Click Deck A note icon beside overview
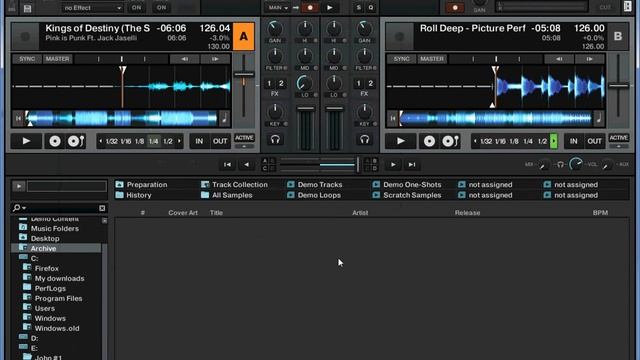The width and height of the screenshot is (640, 360). pos(224,119)
